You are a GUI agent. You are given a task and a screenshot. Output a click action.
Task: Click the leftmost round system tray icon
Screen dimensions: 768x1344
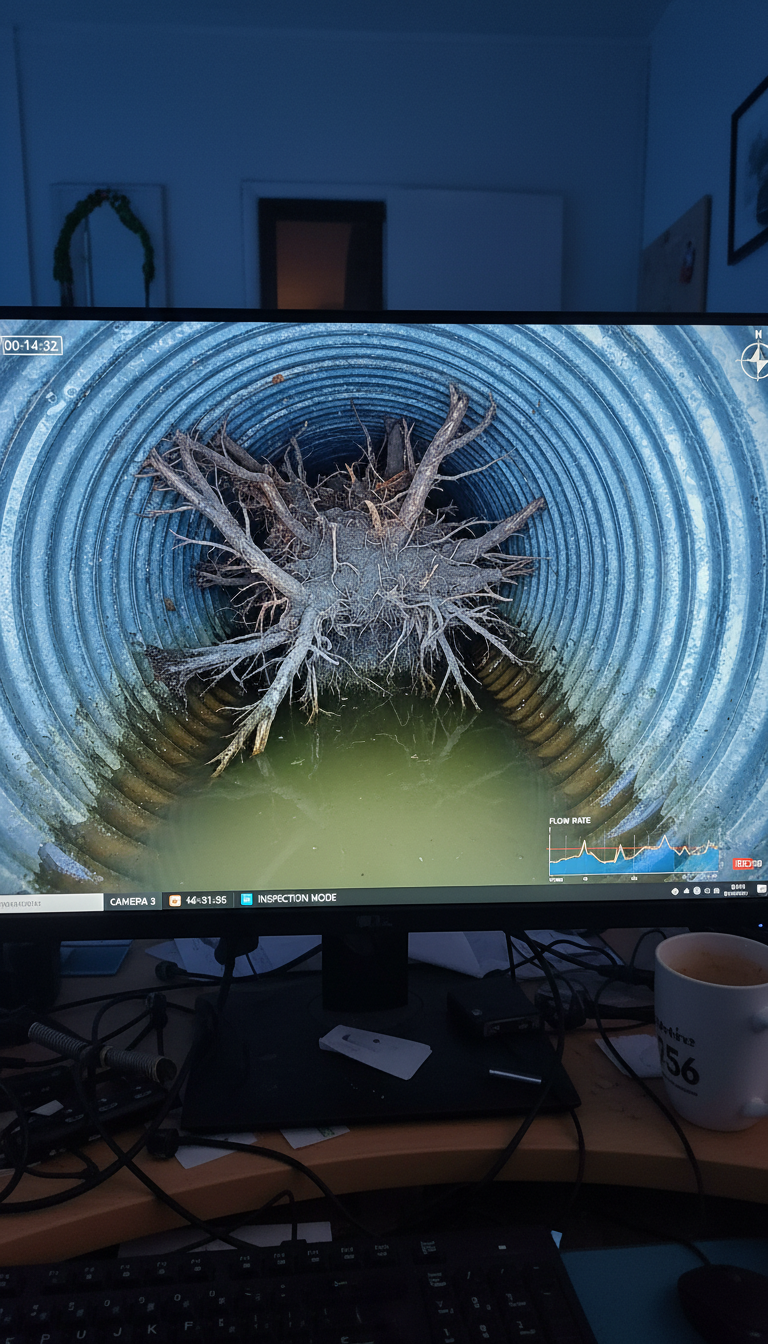[x=675, y=891]
